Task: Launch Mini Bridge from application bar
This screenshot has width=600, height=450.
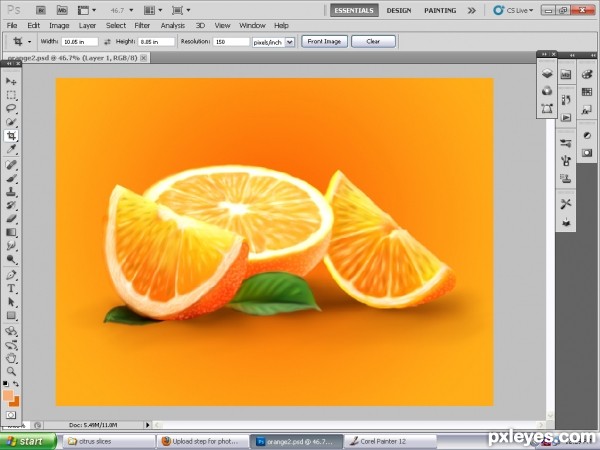Action: pos(62,10)
